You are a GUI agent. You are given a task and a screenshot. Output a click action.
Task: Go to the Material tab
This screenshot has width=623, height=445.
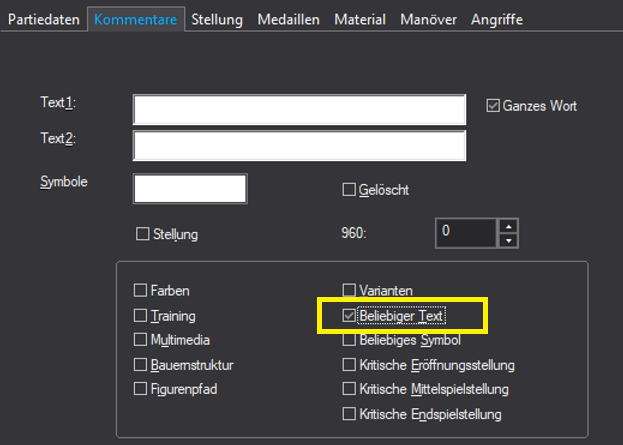point(360,19)
